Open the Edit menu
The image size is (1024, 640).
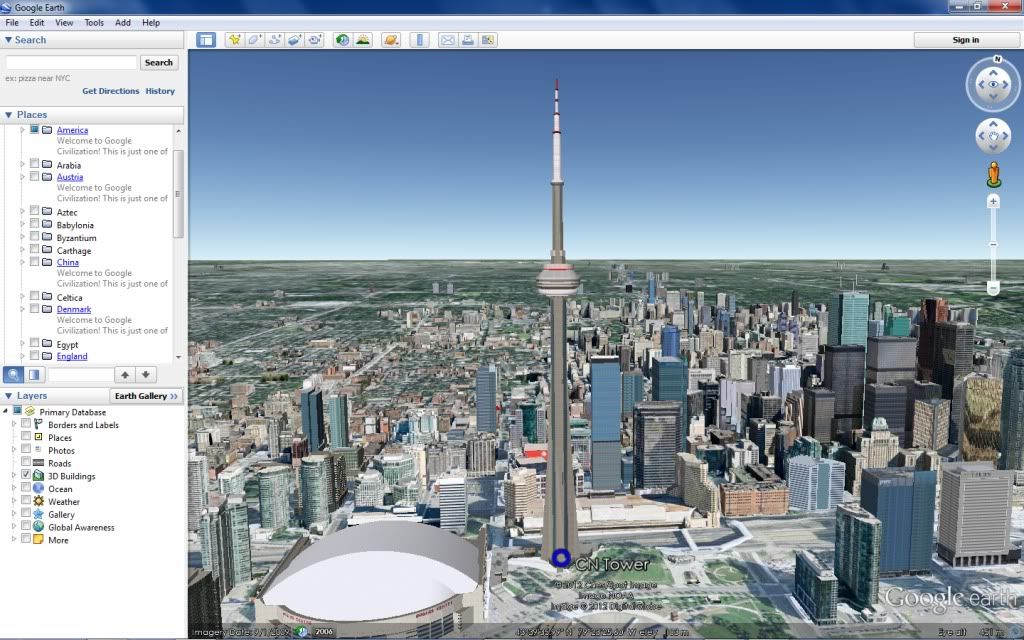37,22
